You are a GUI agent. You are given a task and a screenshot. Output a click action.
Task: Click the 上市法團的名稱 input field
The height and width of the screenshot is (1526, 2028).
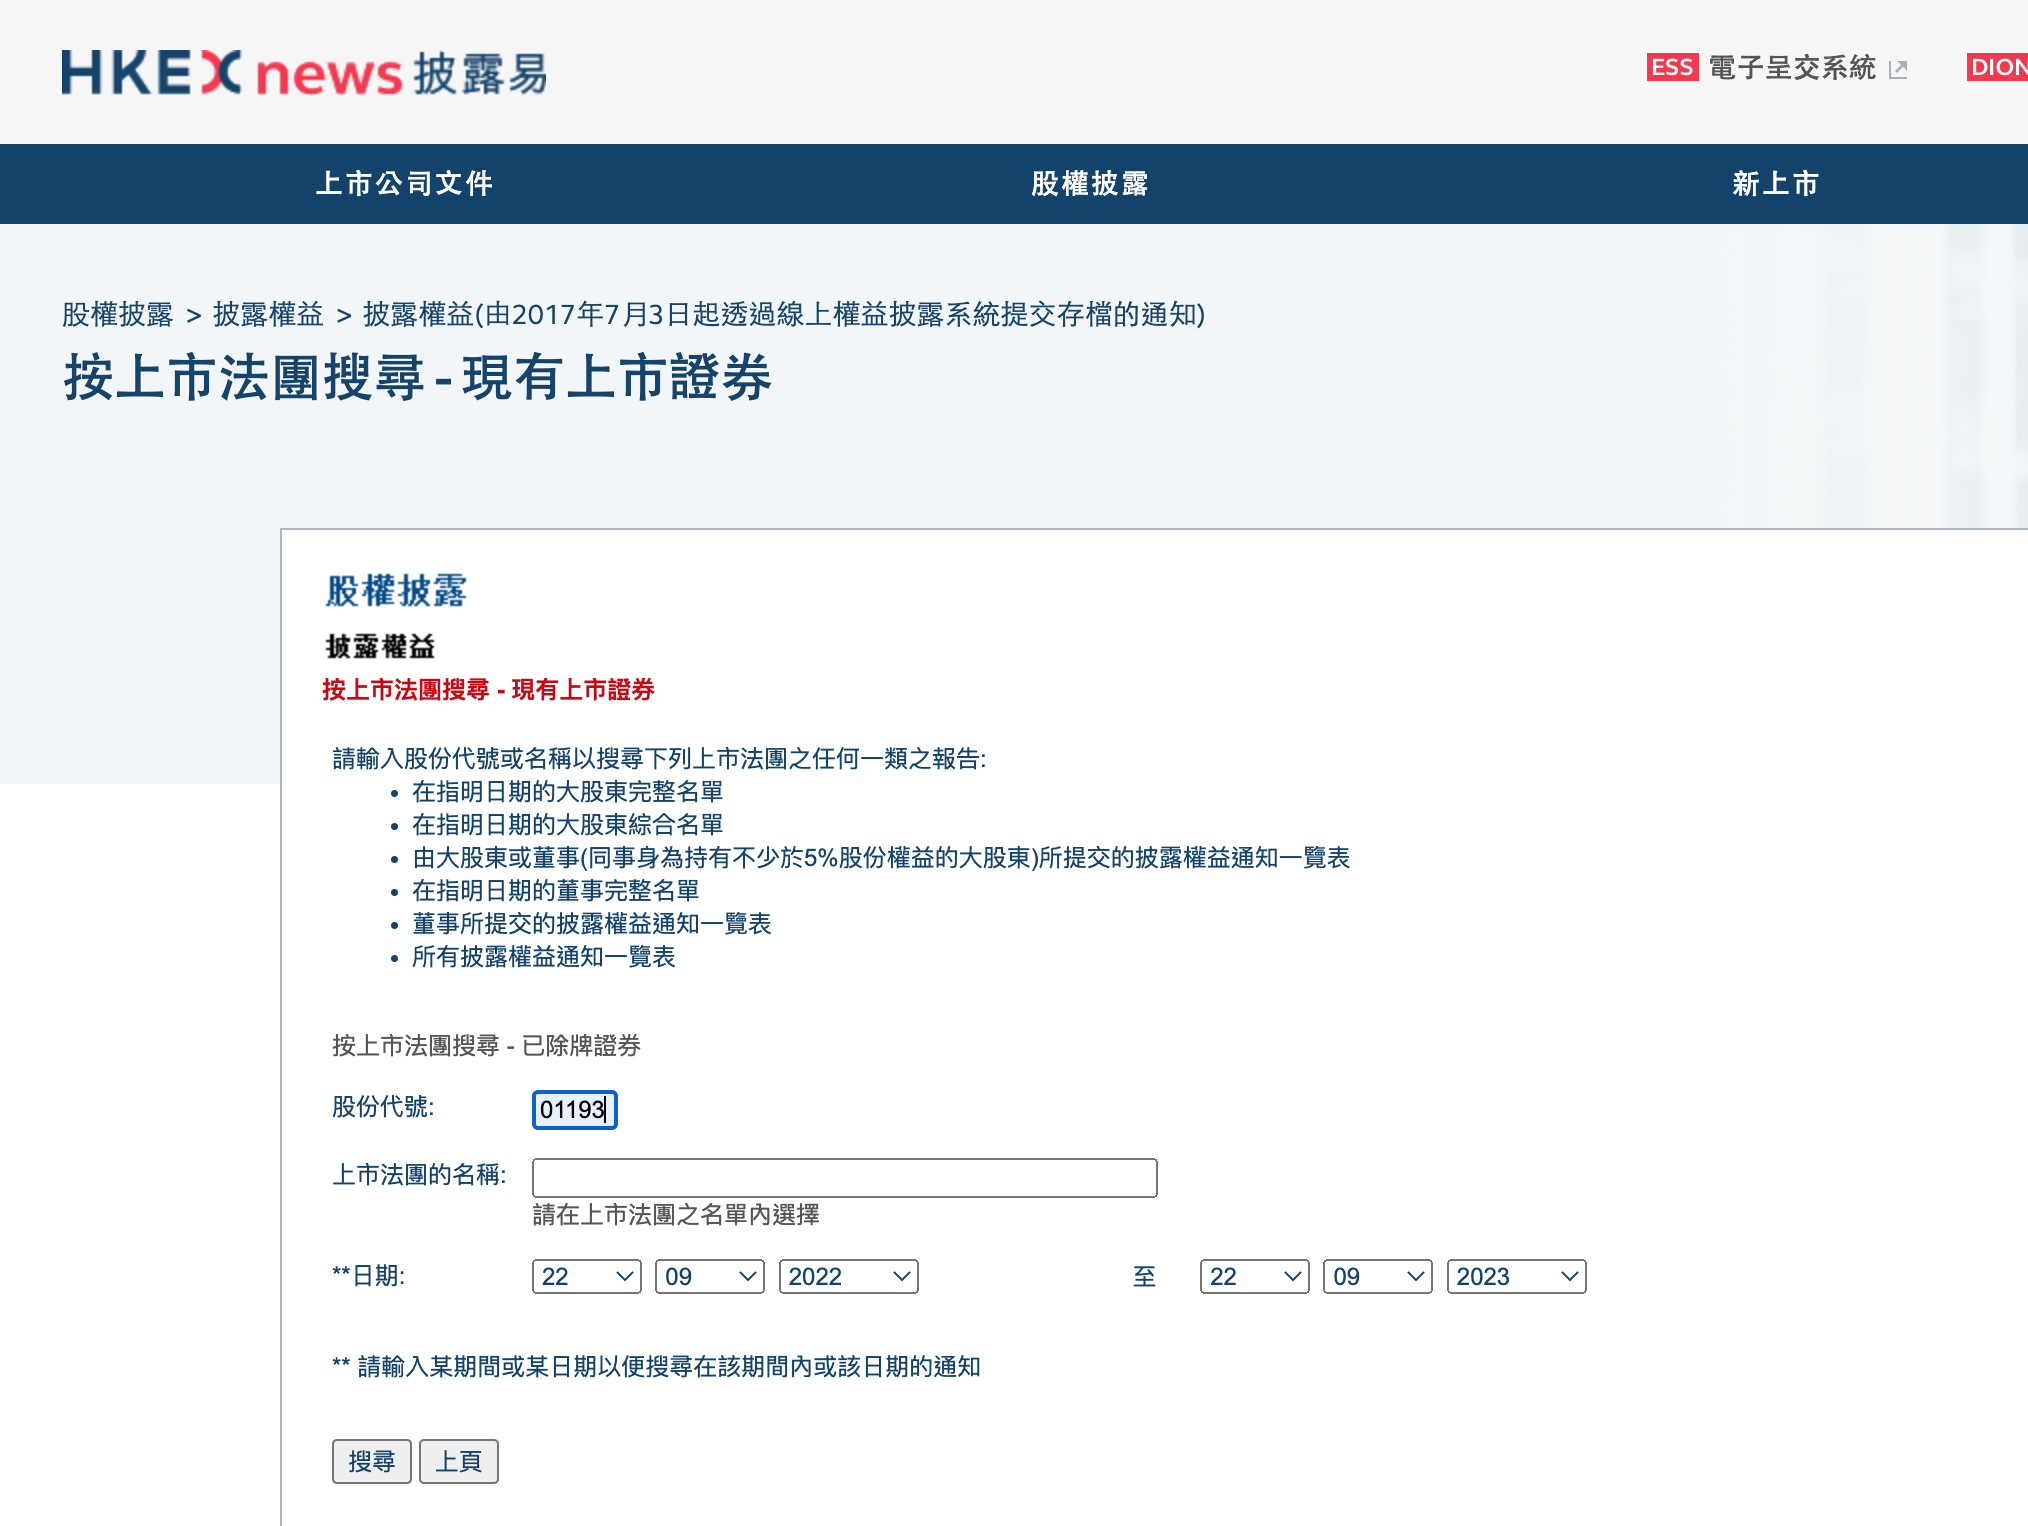pos(844,1177)
